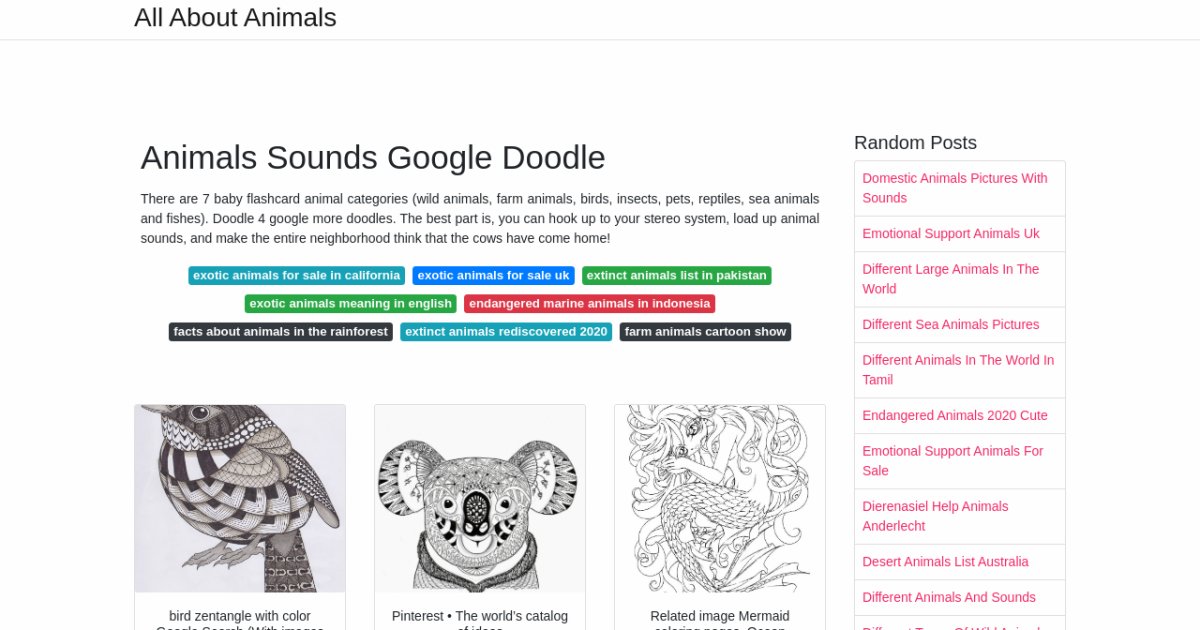This screenshot has width=1200, height=630.
Task: Click the 'exotic animals for sale uk' tag
Action: click(493, 275)
